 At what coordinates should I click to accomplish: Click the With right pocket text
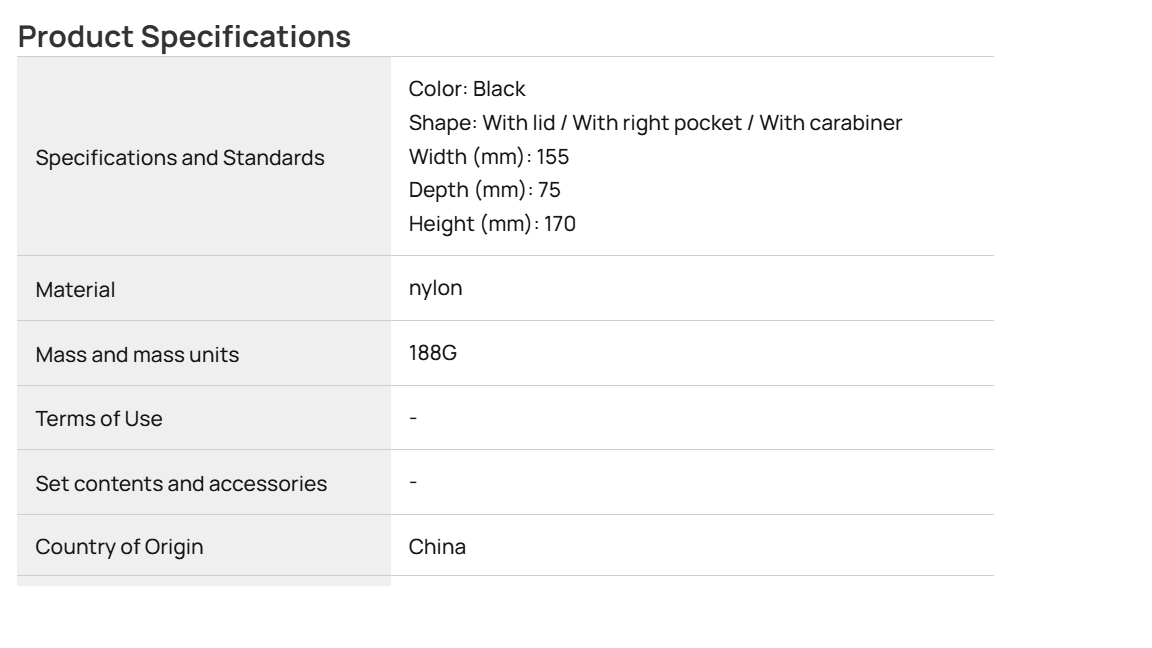(657, 123)
